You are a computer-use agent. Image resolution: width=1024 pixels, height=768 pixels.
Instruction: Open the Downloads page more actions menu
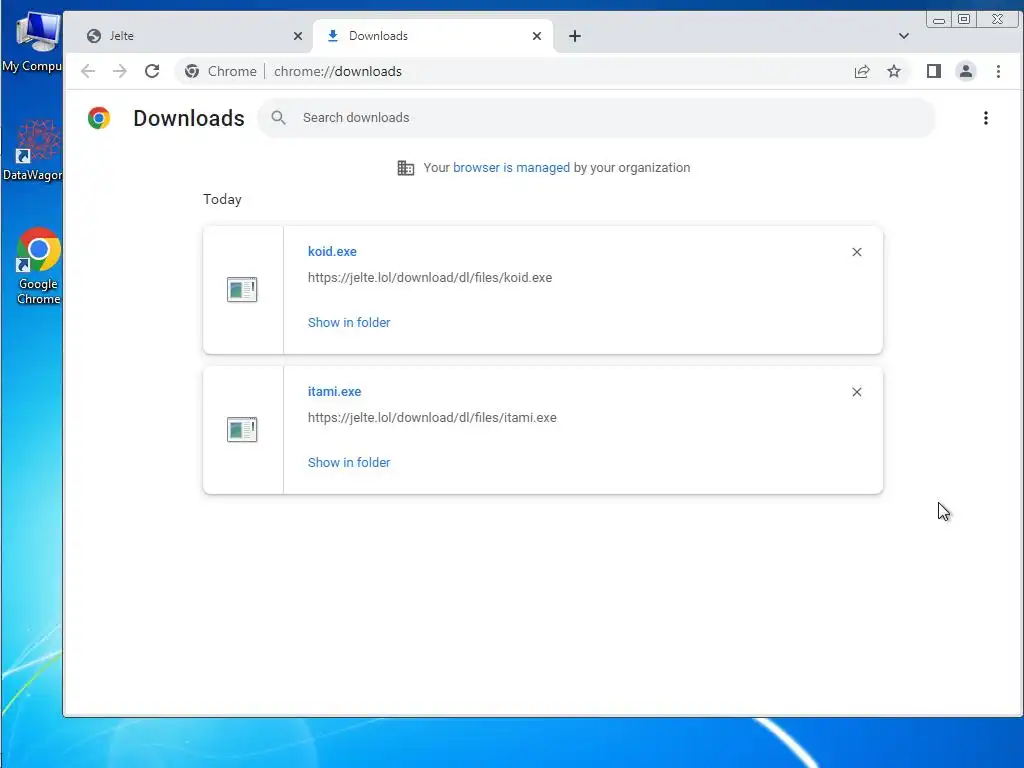coord(985,118)
